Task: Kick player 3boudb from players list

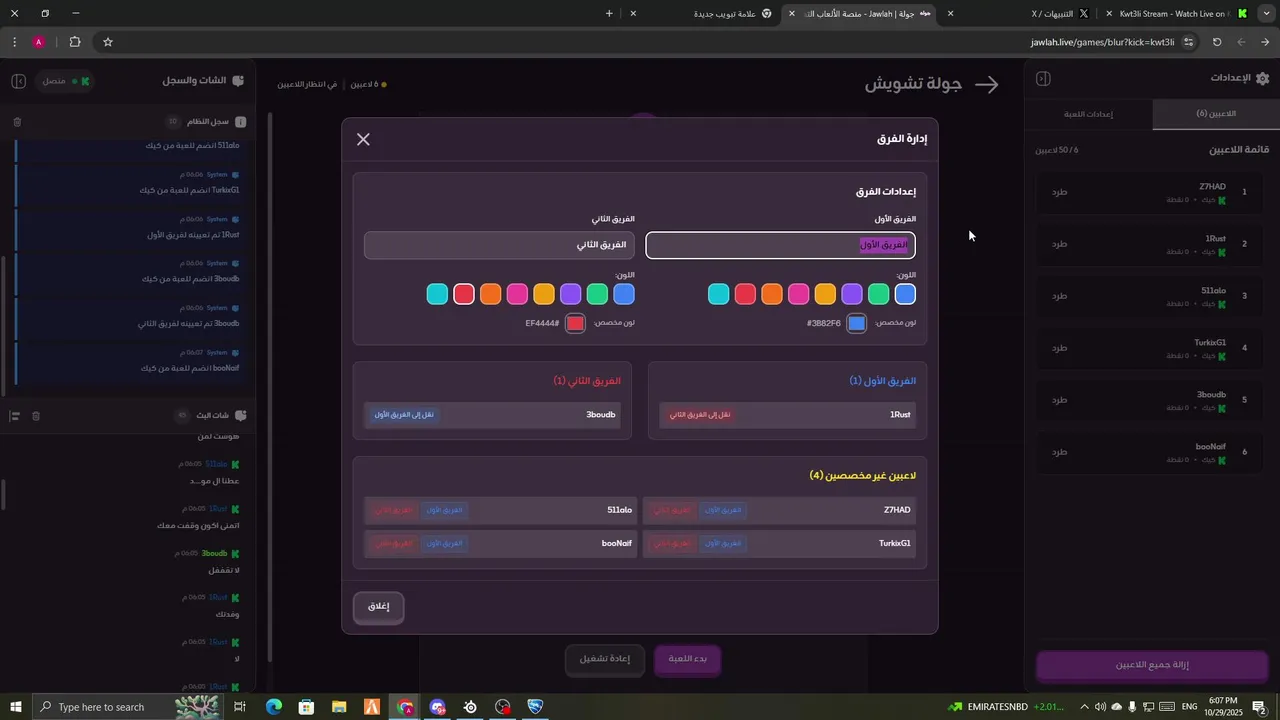Action: tap(1060, 400)
